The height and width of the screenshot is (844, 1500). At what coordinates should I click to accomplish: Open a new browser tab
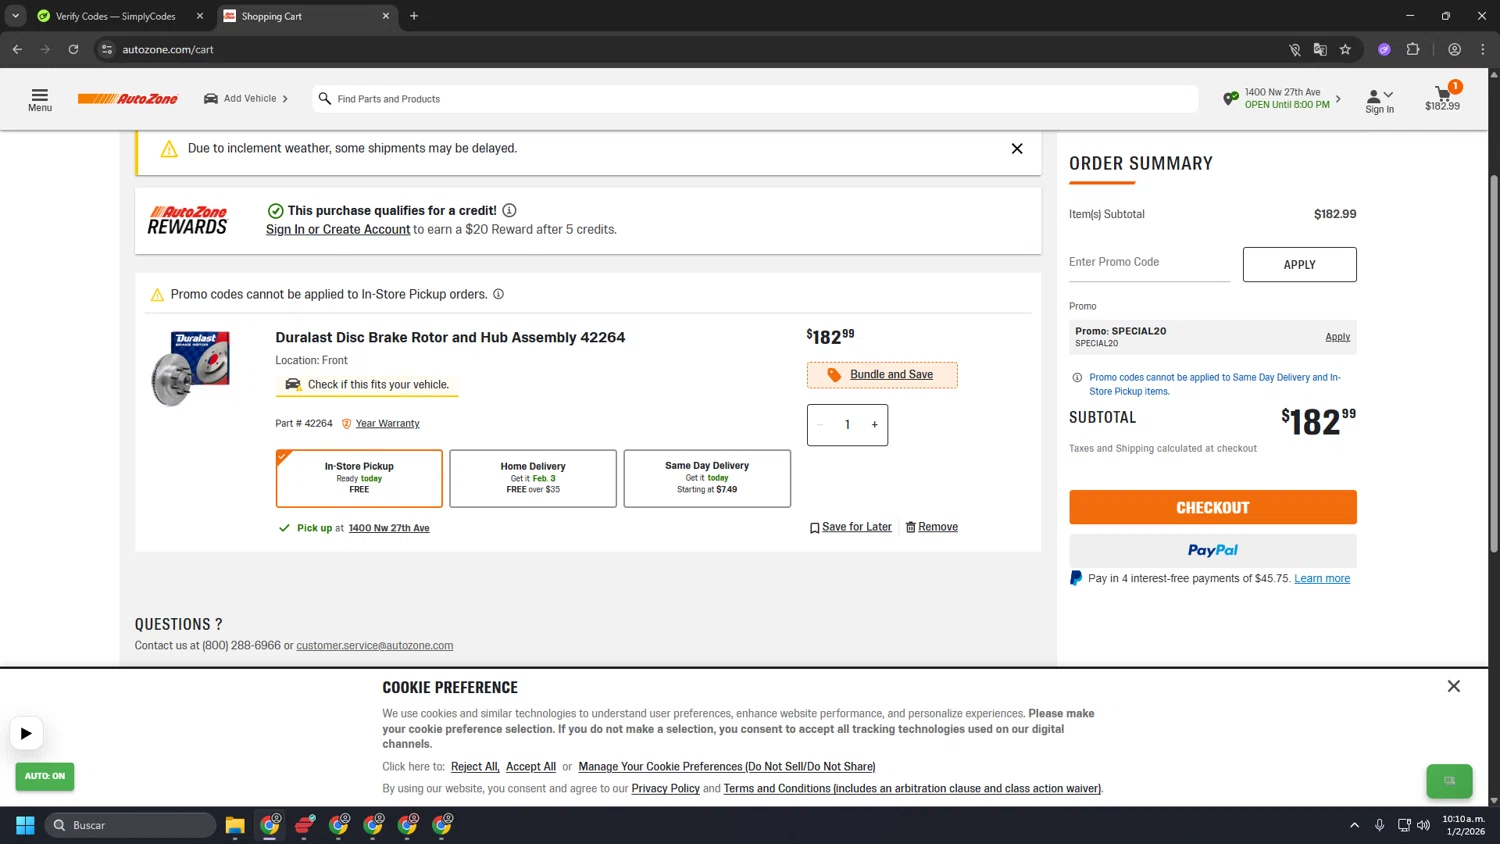click(x=414, y=16)
